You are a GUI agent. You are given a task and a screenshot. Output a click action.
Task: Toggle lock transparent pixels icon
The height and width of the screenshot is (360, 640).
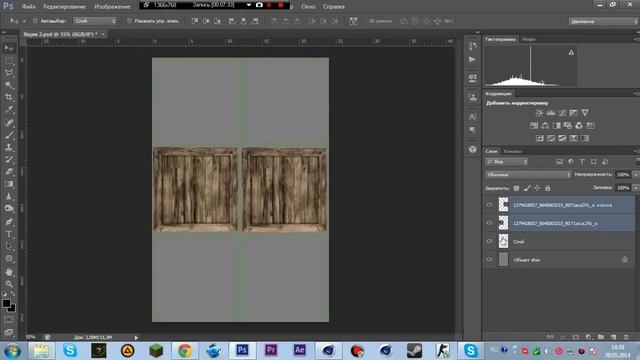point(516,188)
